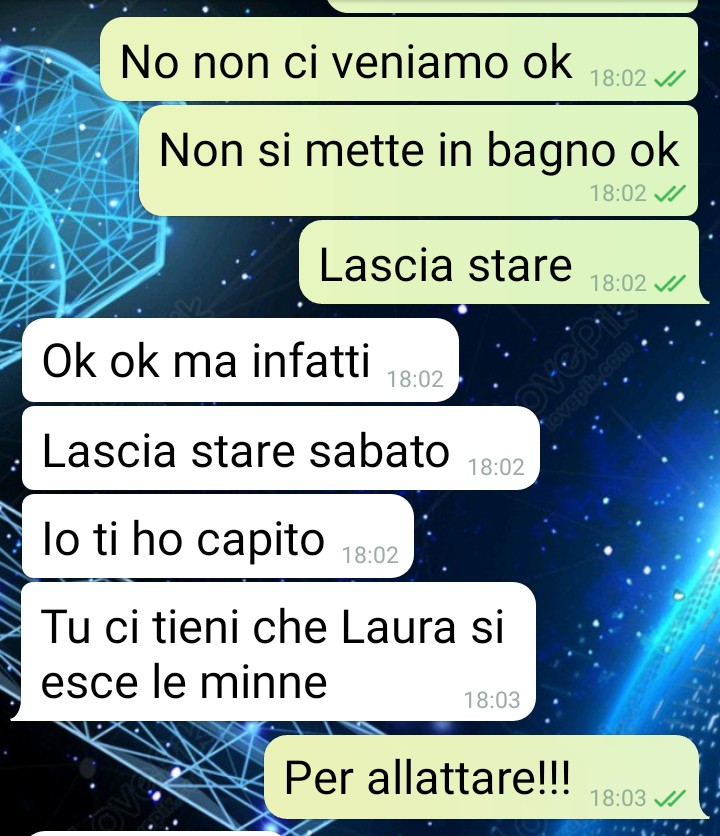Tap the 18:03 timestamp on the Laura message
The height and width of the screenshot is (836, 720).
tap(492, 700)
